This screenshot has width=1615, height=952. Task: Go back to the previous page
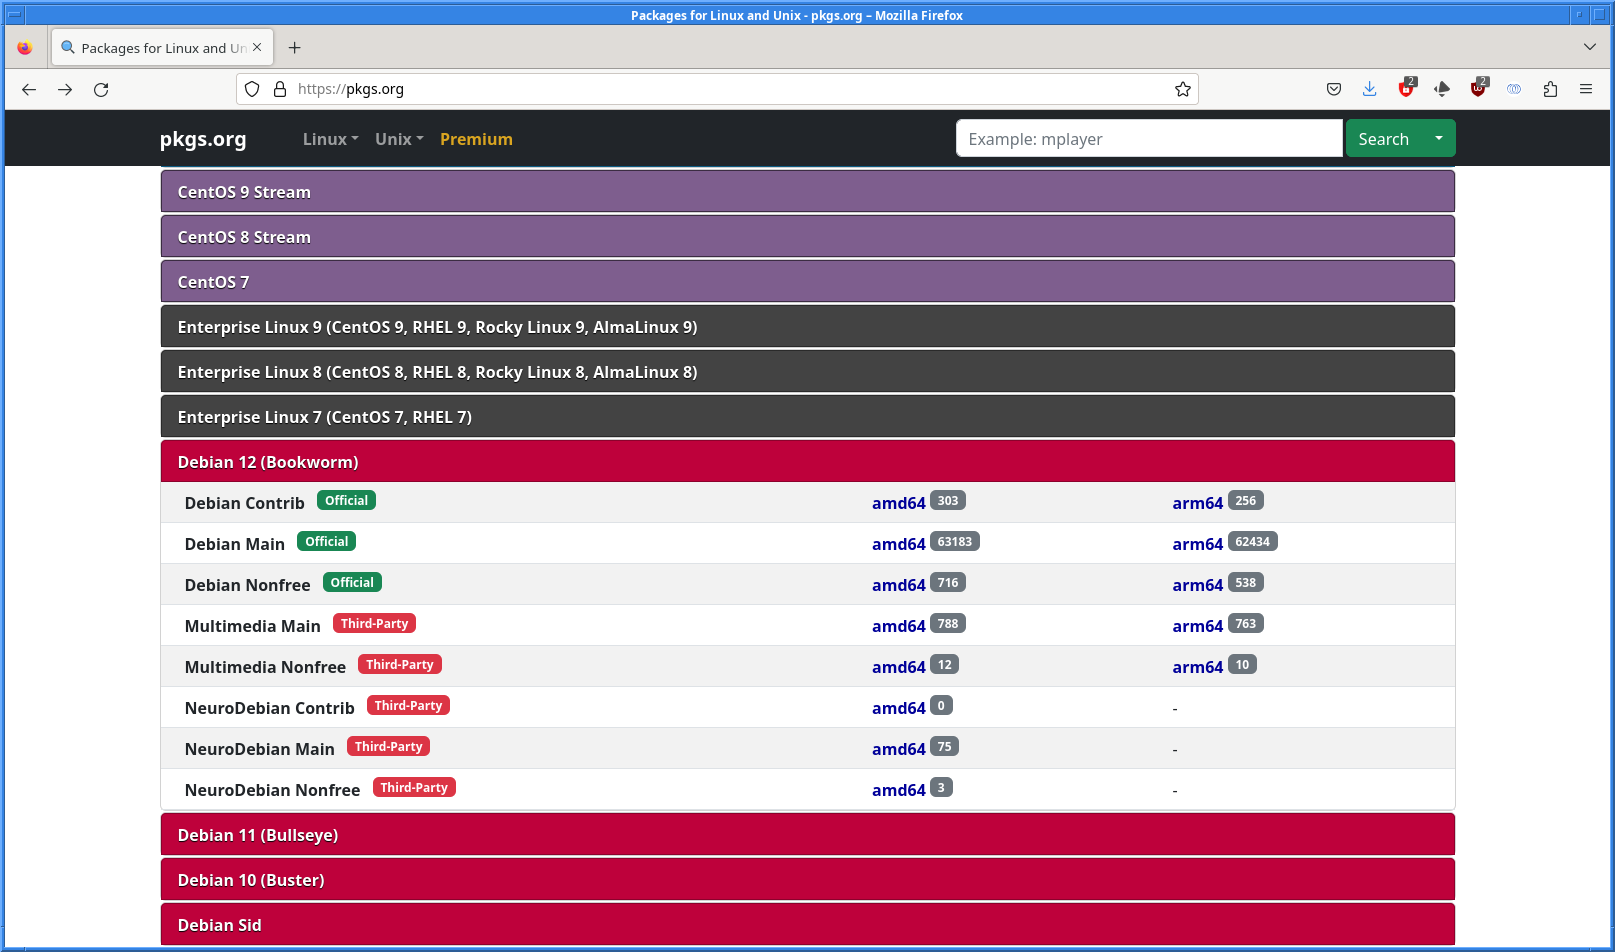29,89
